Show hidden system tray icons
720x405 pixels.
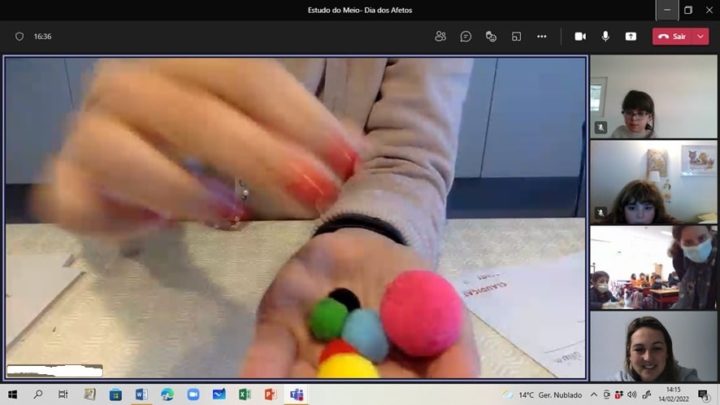[x=594, y=395]
